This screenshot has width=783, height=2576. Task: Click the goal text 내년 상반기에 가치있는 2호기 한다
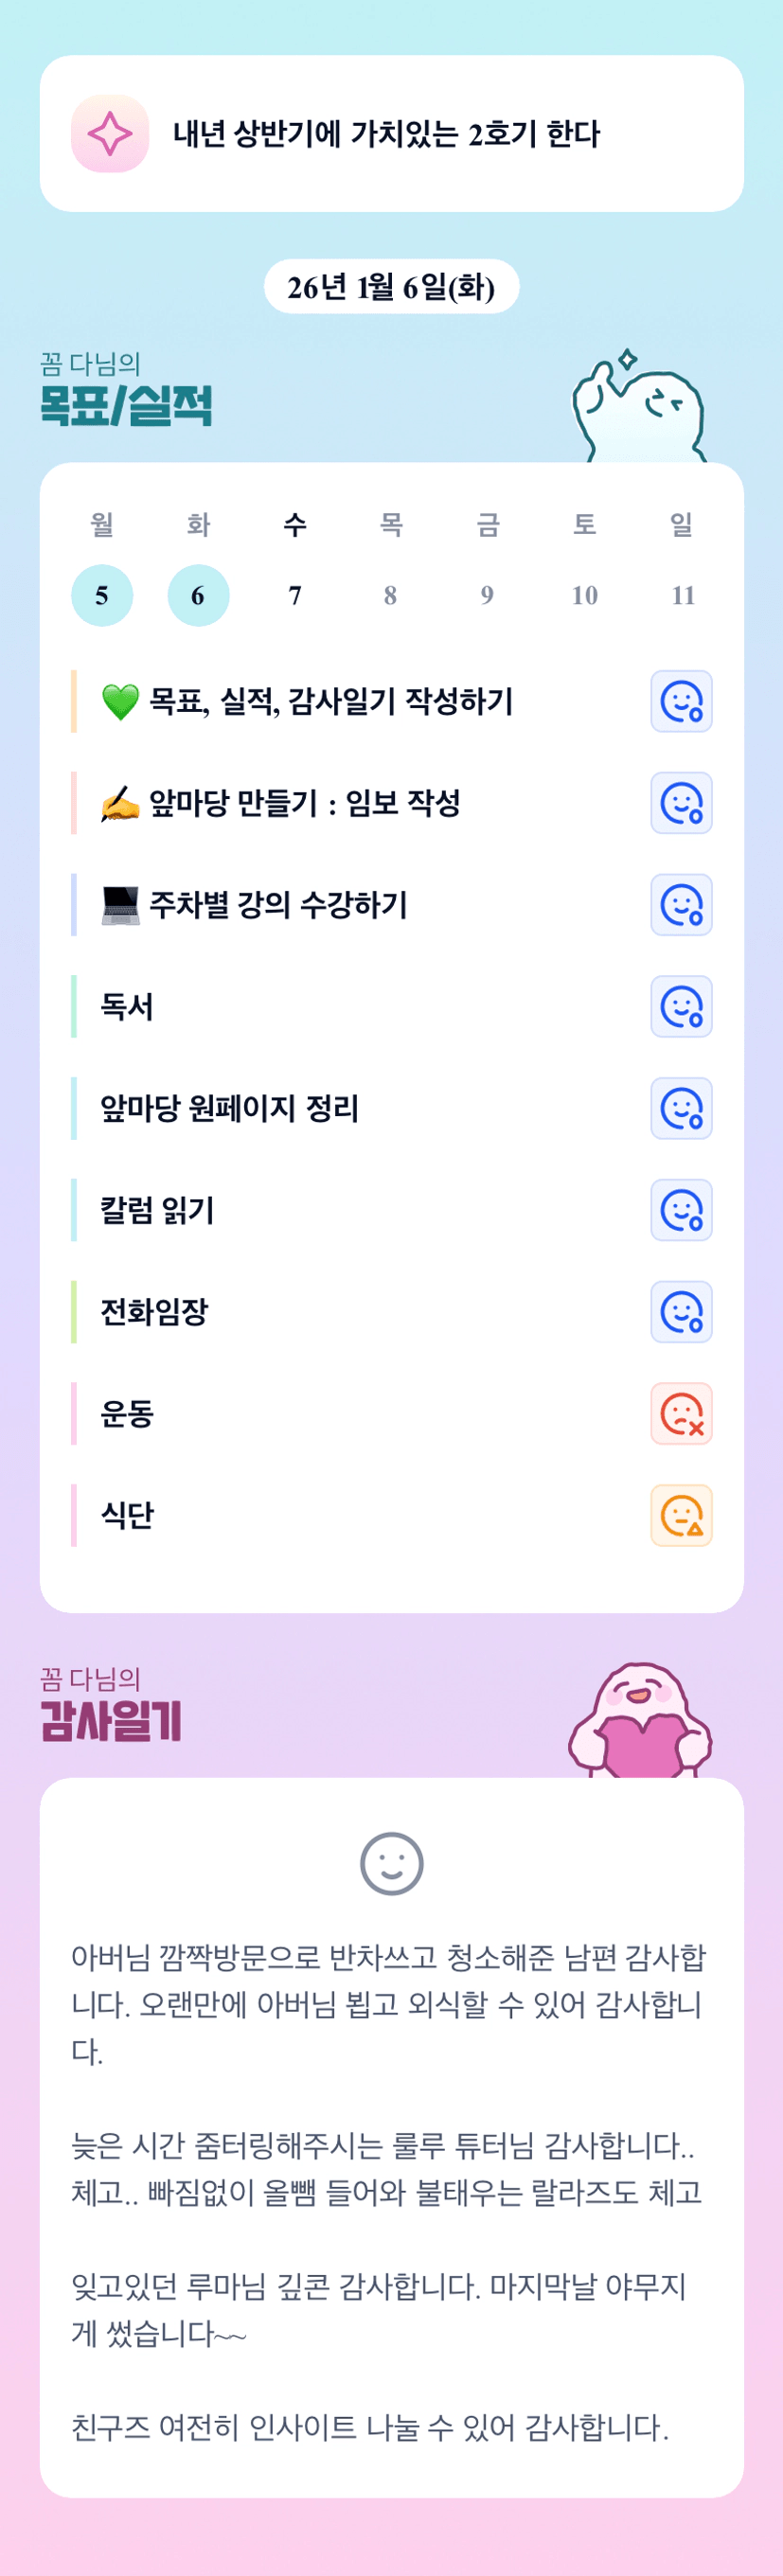(386, 134)
